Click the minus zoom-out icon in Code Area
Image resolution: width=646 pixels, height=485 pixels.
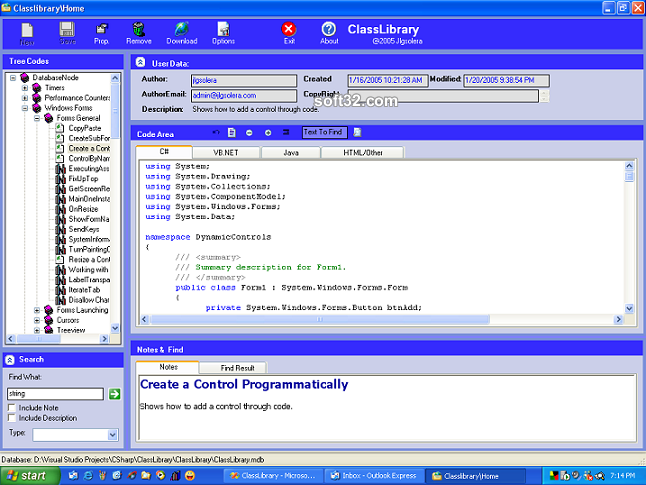(249, 133)
